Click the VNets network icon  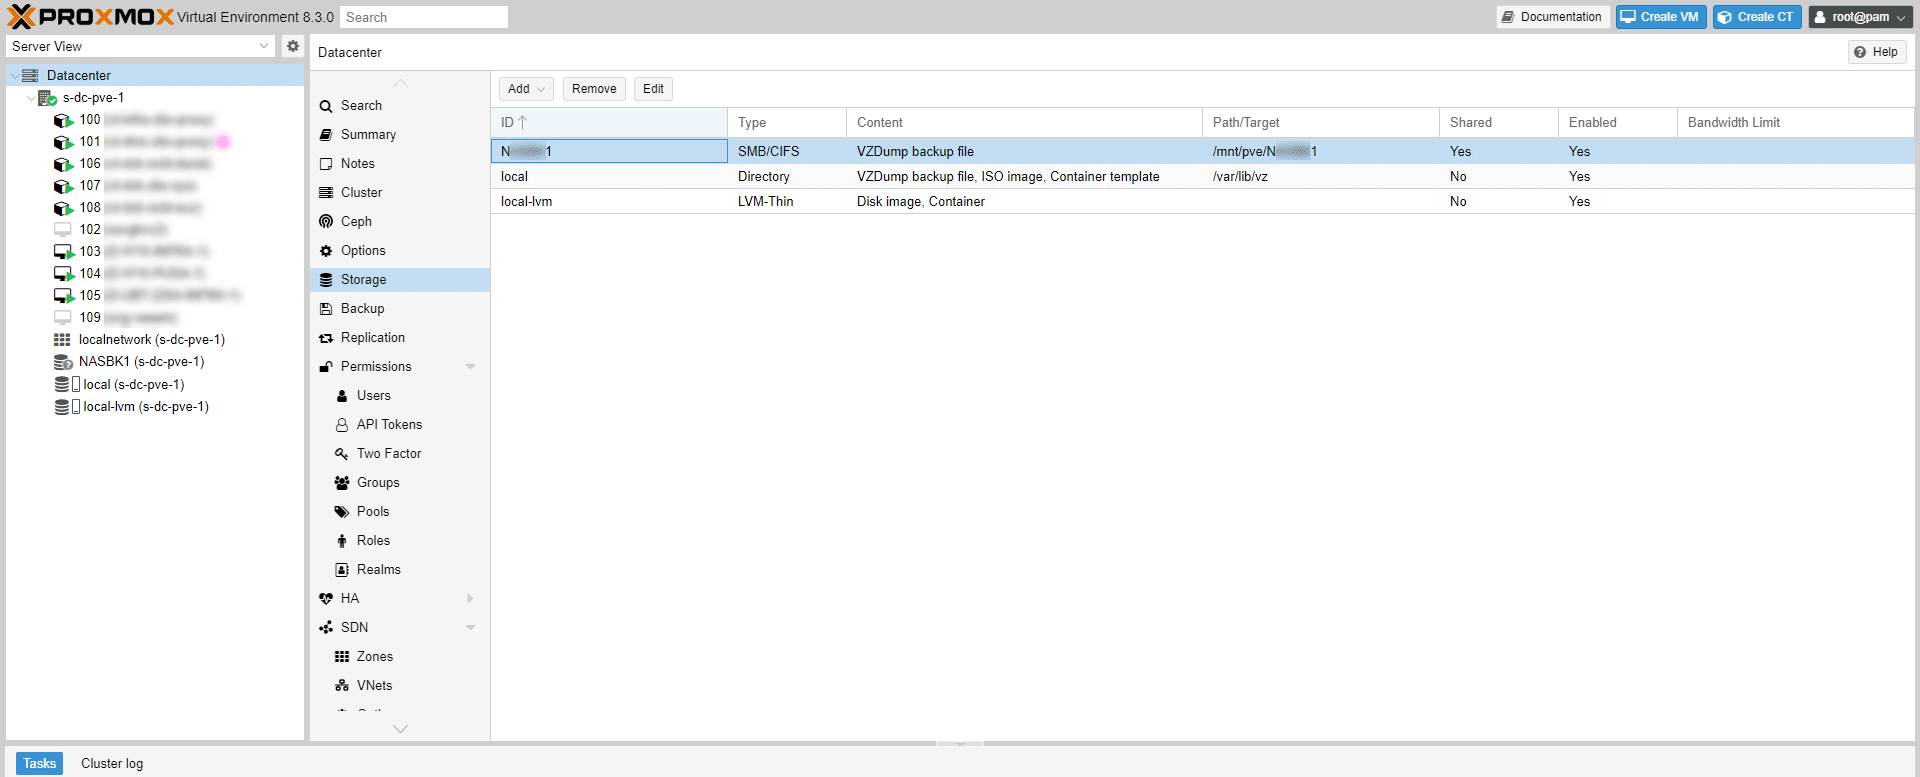coord(342,686)
